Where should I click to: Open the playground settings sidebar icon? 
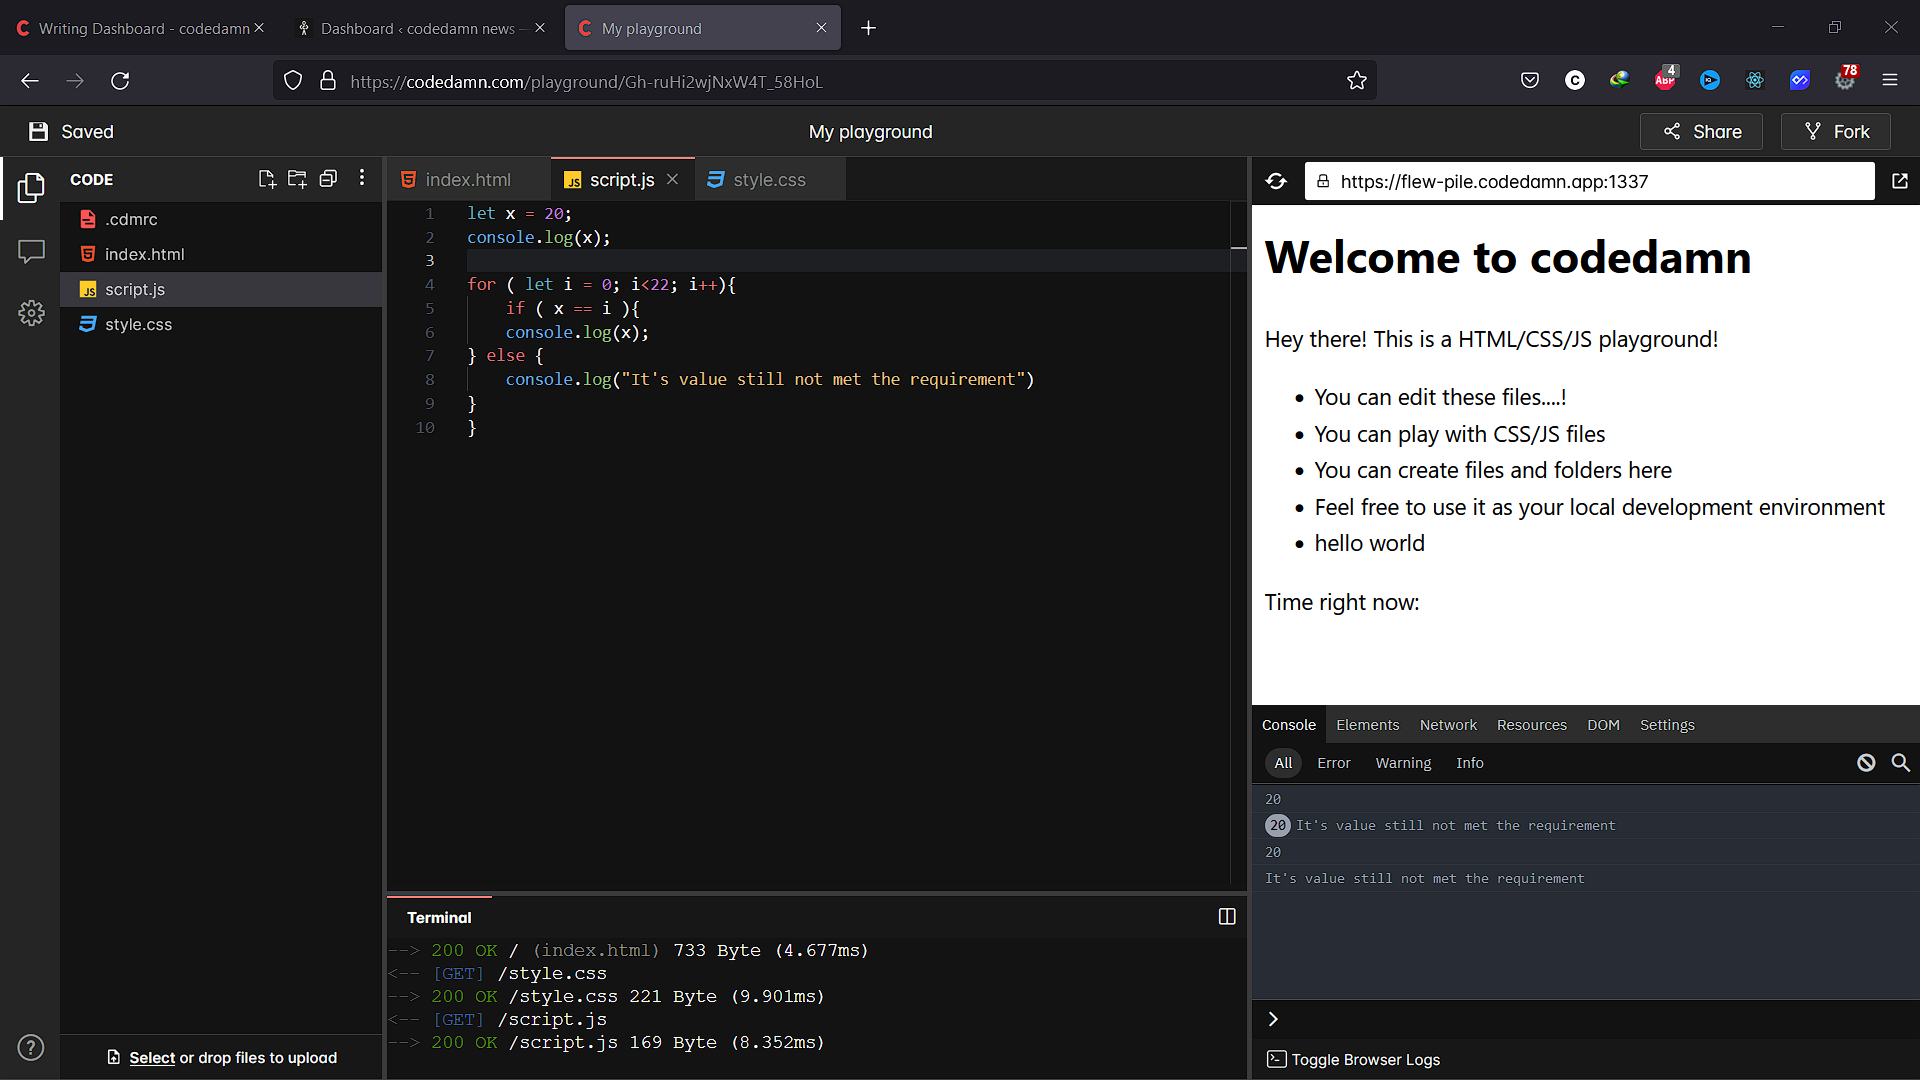tap(31, 313)
